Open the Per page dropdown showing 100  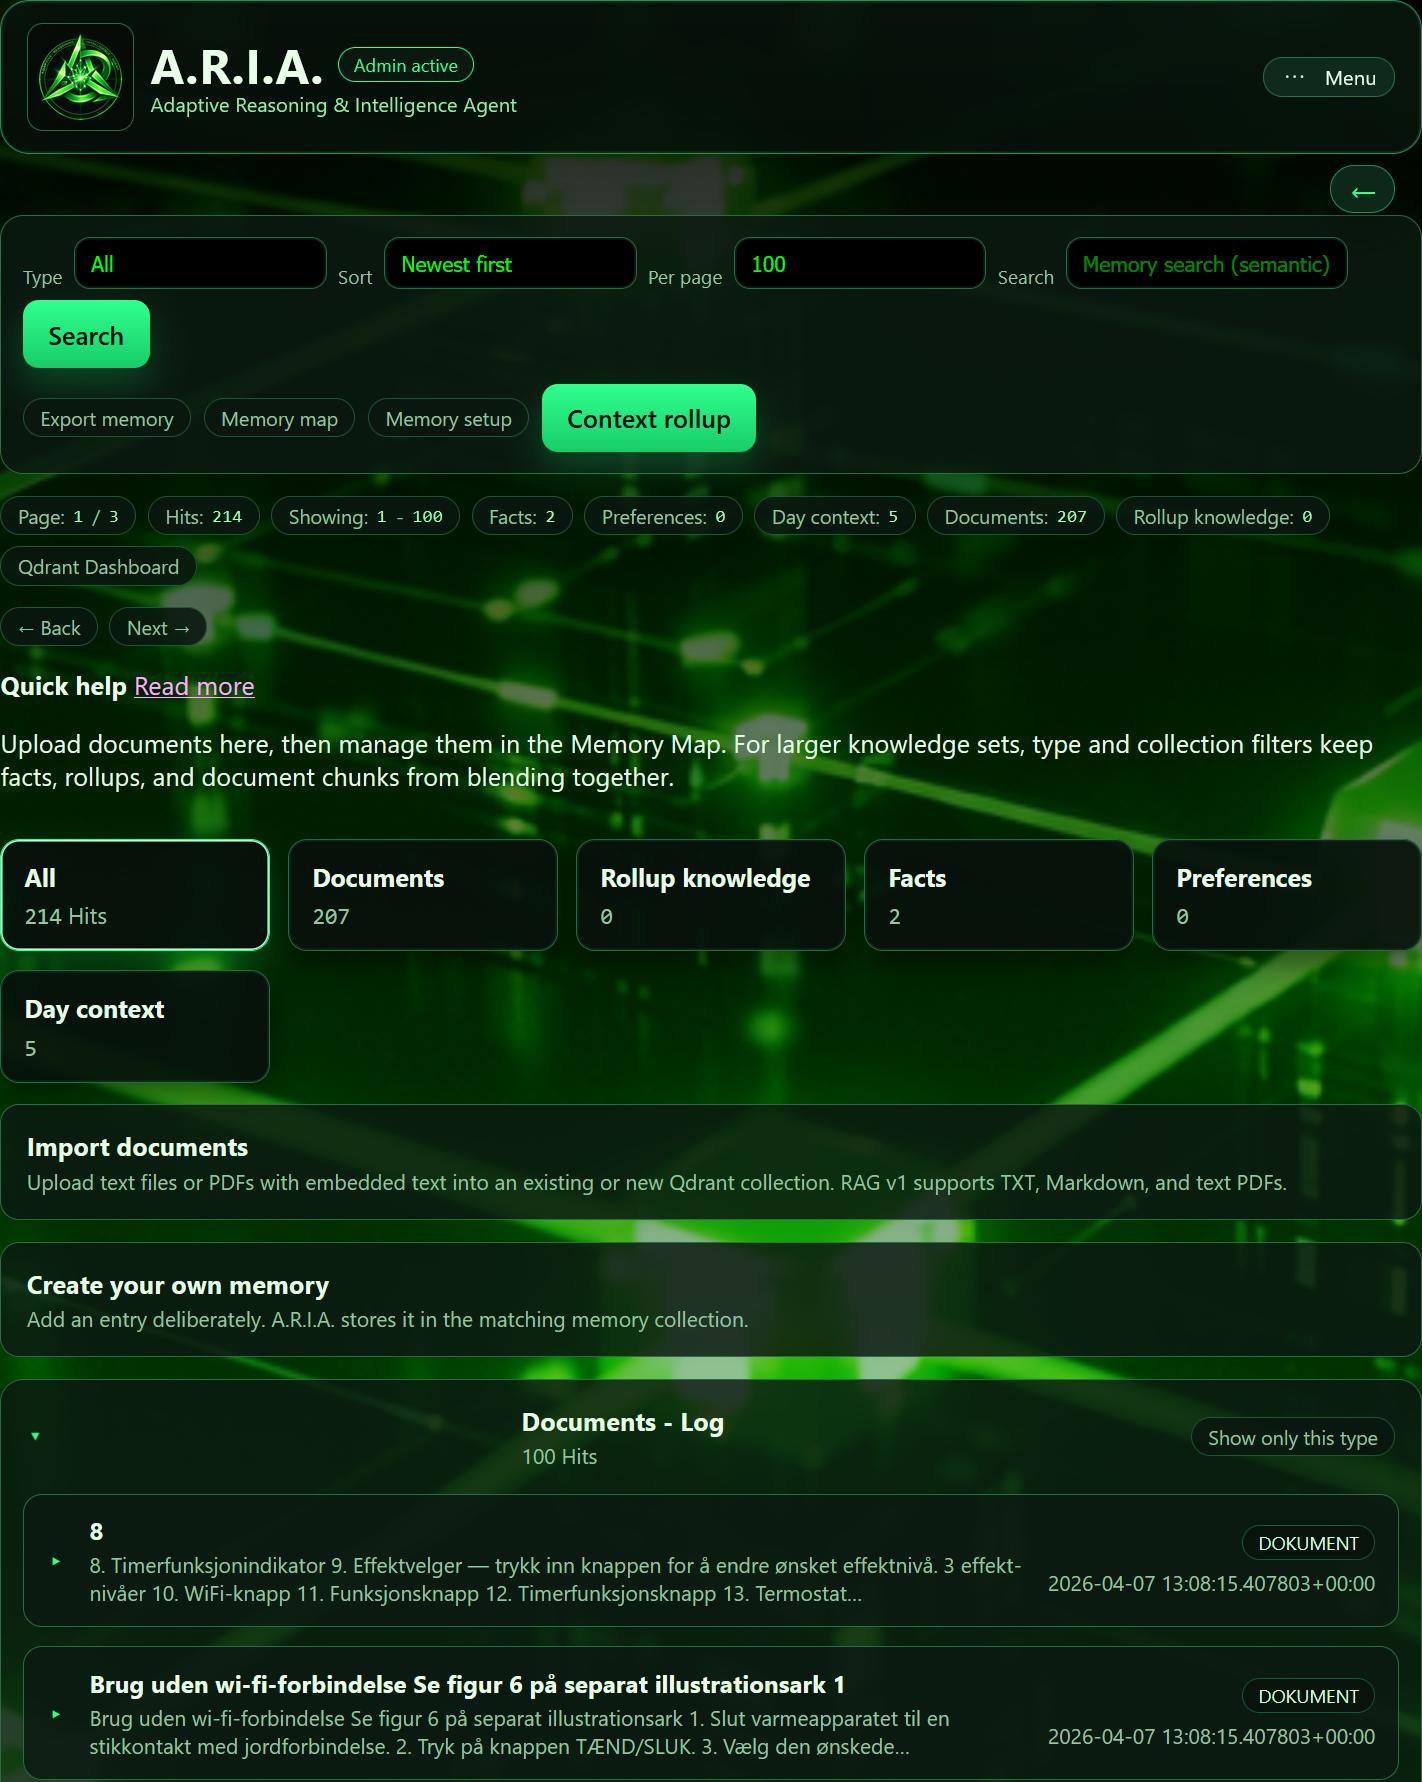tap(859, 264)
